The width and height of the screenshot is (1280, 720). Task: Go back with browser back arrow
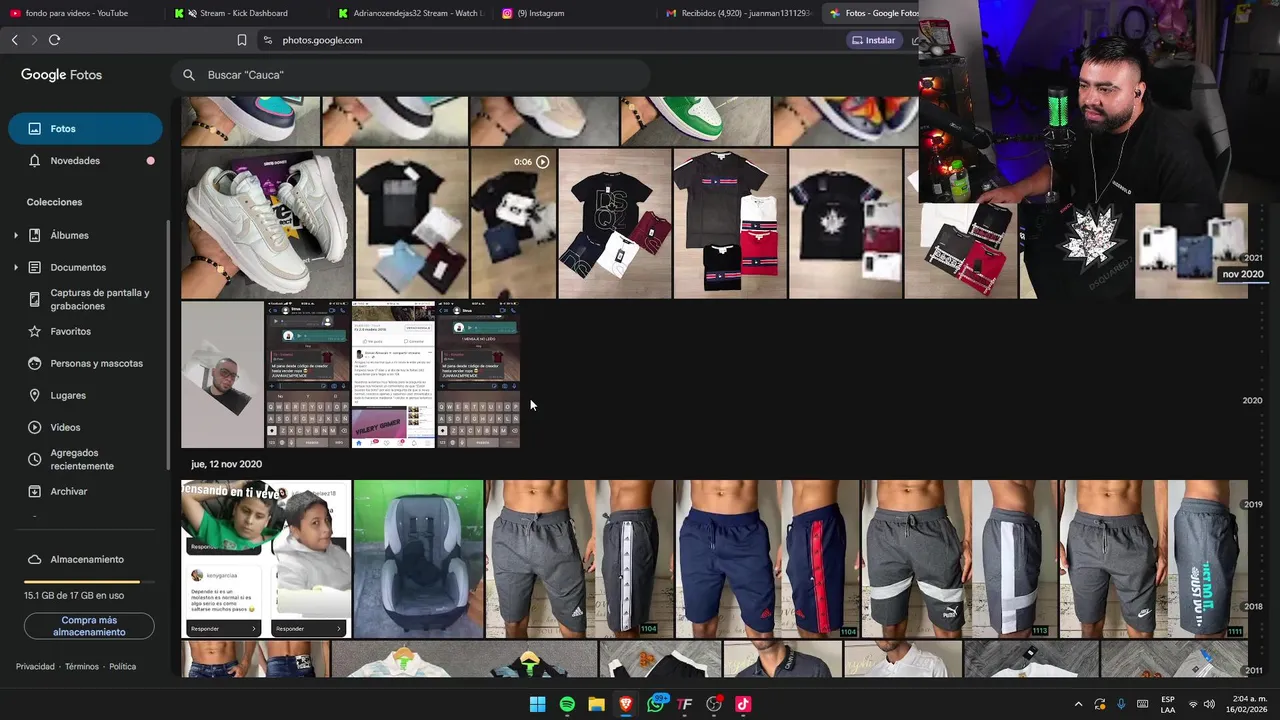coord(14,40)
